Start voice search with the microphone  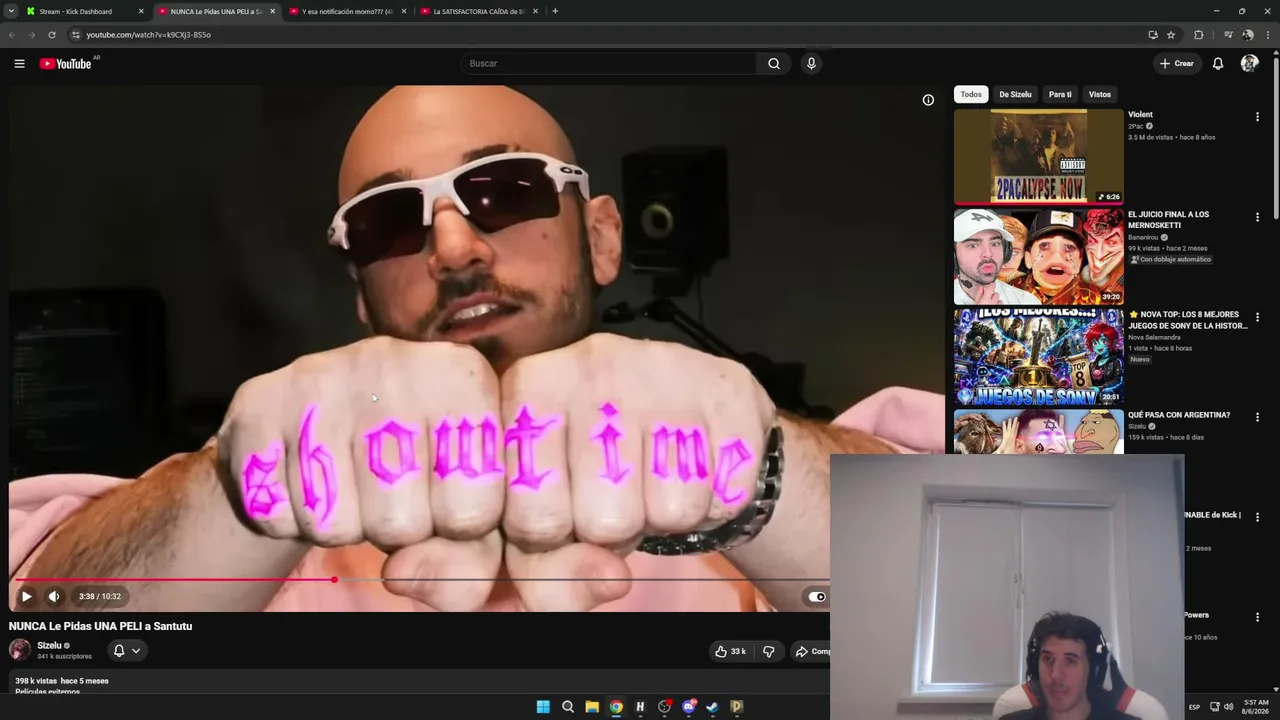(x=811, y=63)
